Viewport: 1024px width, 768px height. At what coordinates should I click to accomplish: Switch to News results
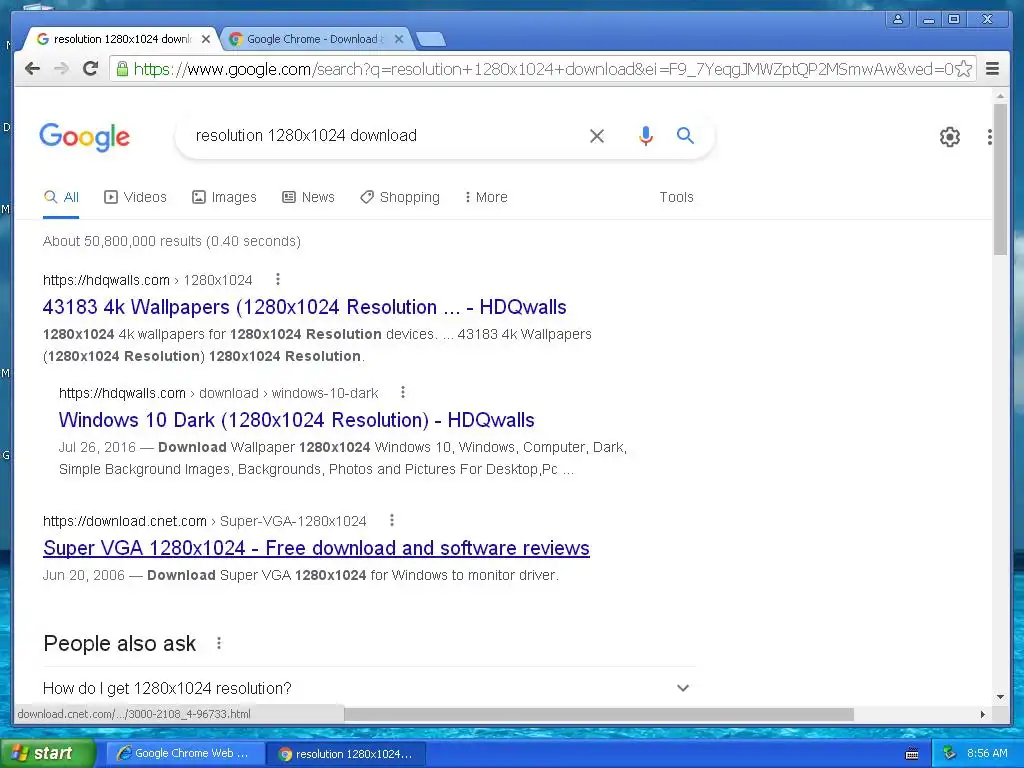coord(308,197)
